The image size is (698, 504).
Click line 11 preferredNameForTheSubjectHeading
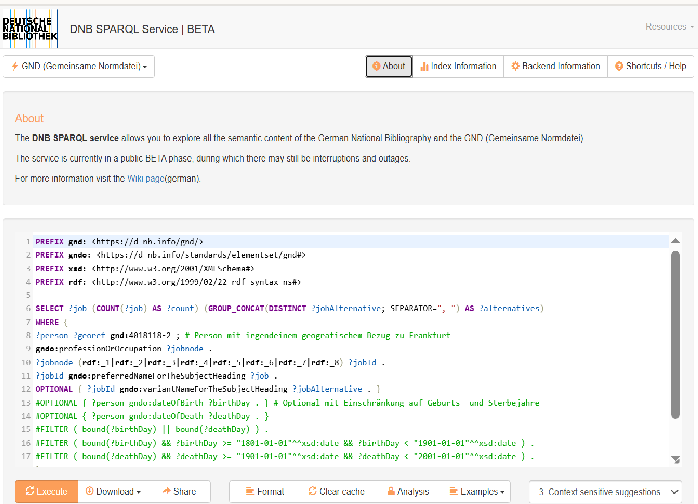(156, 376)
